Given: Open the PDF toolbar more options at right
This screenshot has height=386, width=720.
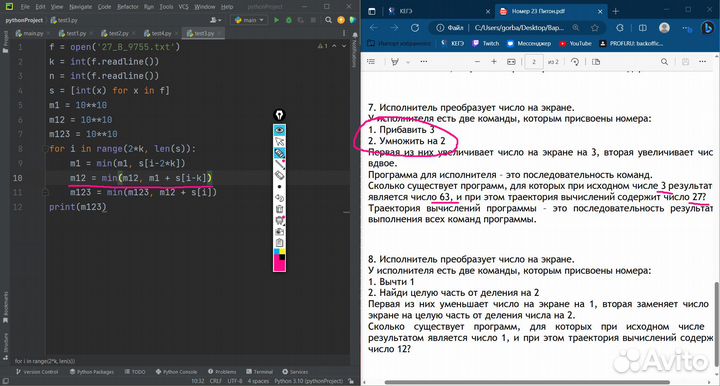Looking at the screenshot, I should (x=702, y=62).
